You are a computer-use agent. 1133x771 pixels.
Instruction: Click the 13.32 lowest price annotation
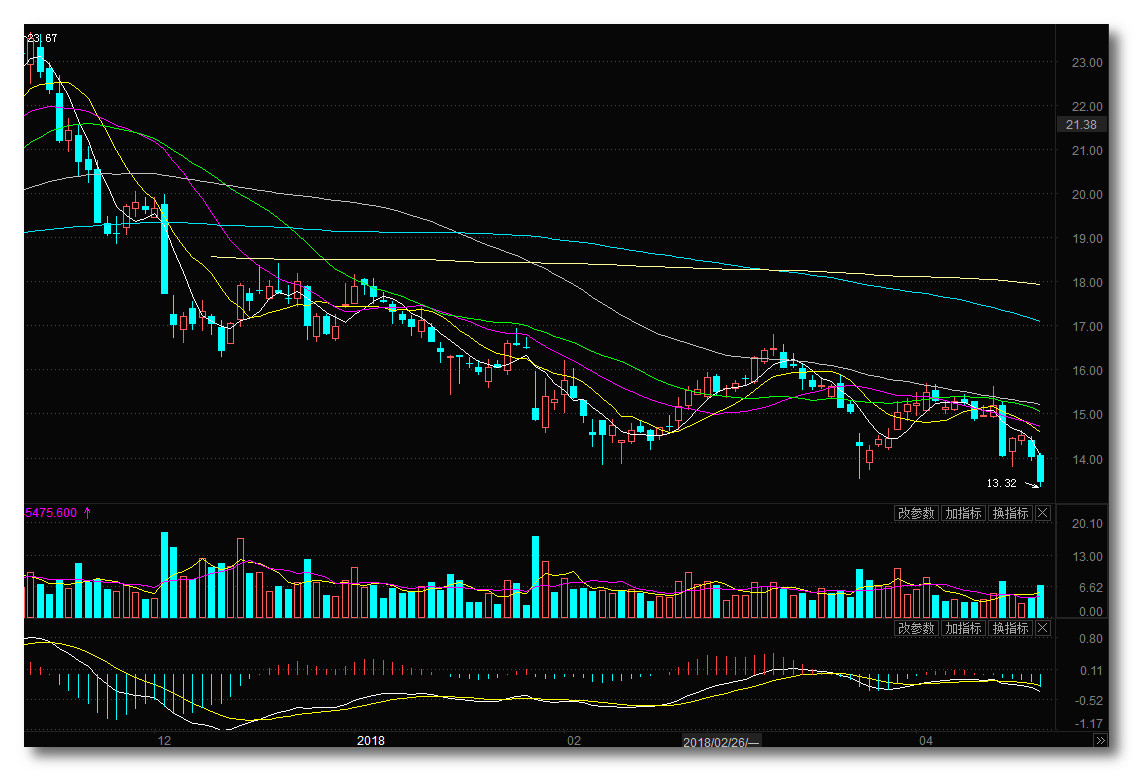[1002, 483]
